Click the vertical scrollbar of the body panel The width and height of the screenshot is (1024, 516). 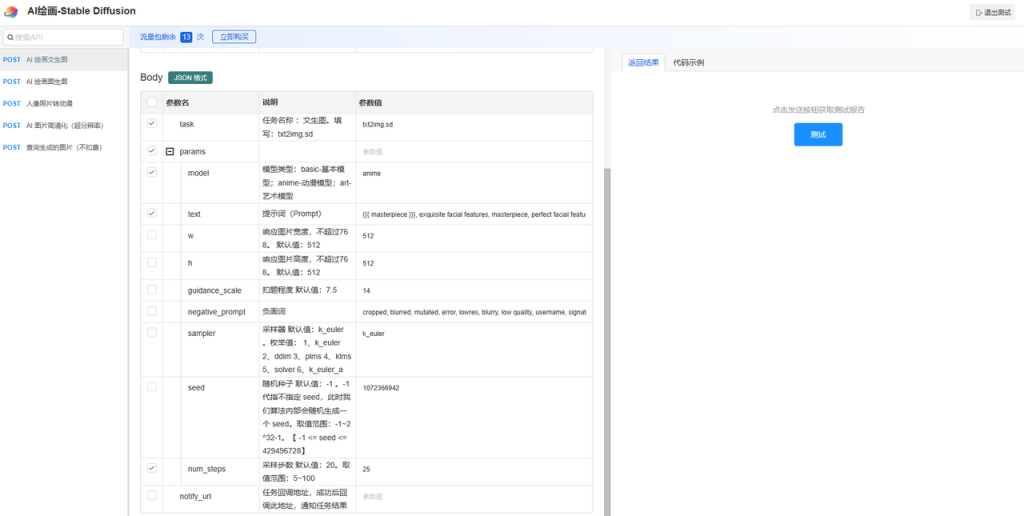pos(607,340)
